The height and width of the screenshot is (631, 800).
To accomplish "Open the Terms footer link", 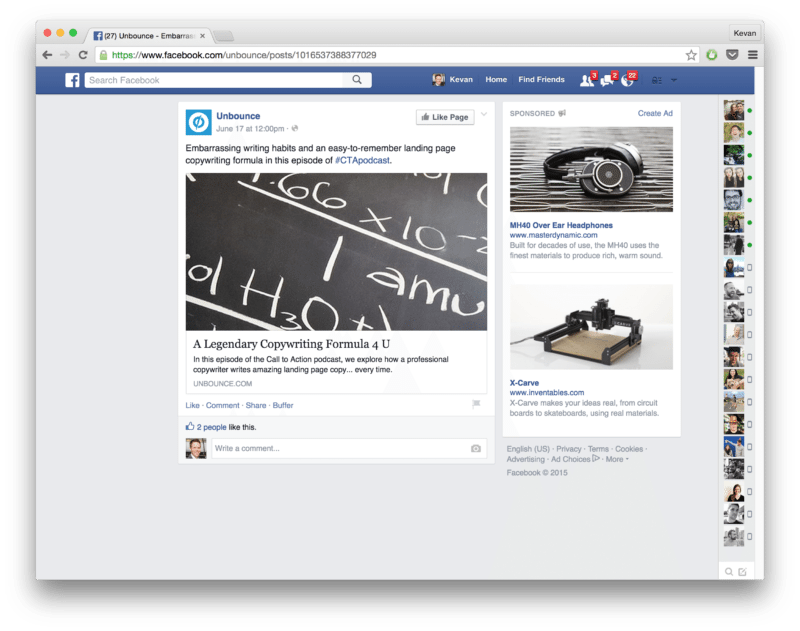I will 598,449.
